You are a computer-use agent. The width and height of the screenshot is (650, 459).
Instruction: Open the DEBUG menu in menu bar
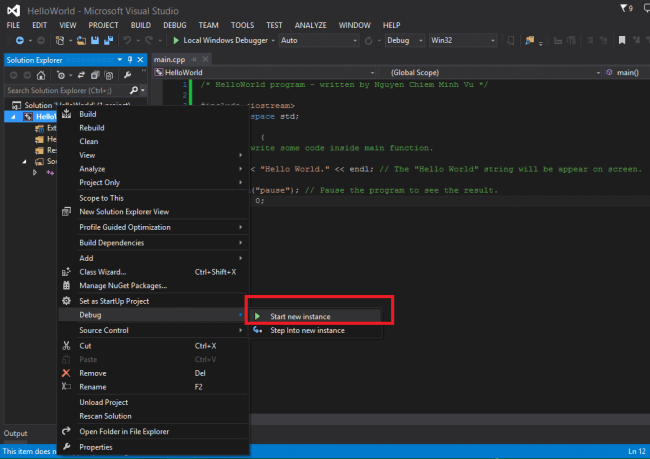click(175, 25)
